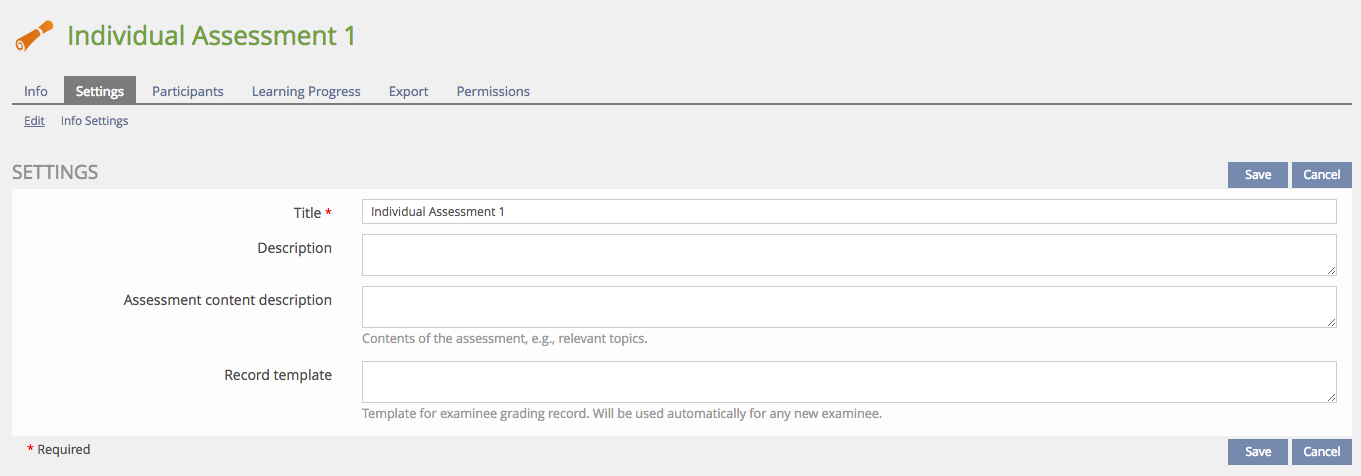Screen dimensions: 1361x476
Task: Open the Export tab
Action: tap(408, 91)
